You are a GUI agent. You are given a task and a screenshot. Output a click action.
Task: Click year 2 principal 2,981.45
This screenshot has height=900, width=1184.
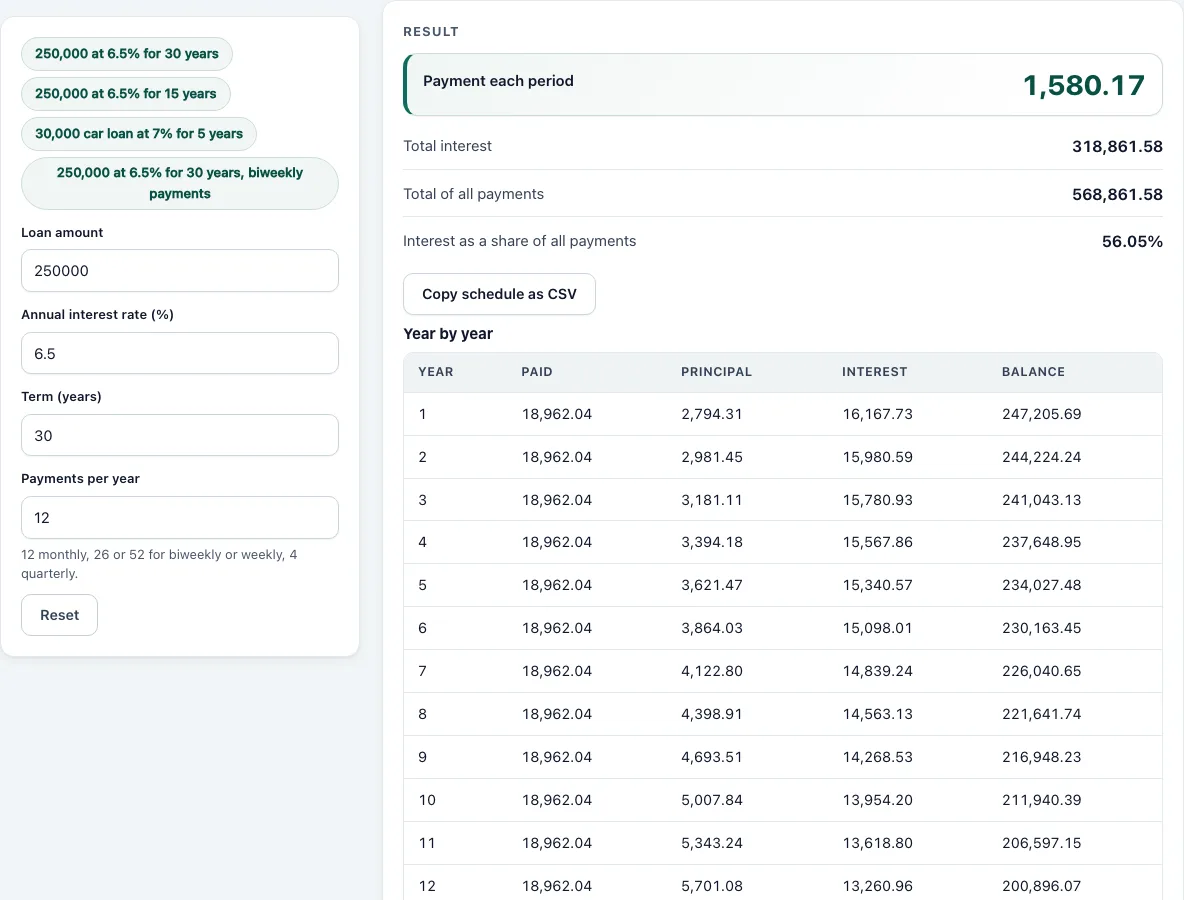(x=712, y=457)
